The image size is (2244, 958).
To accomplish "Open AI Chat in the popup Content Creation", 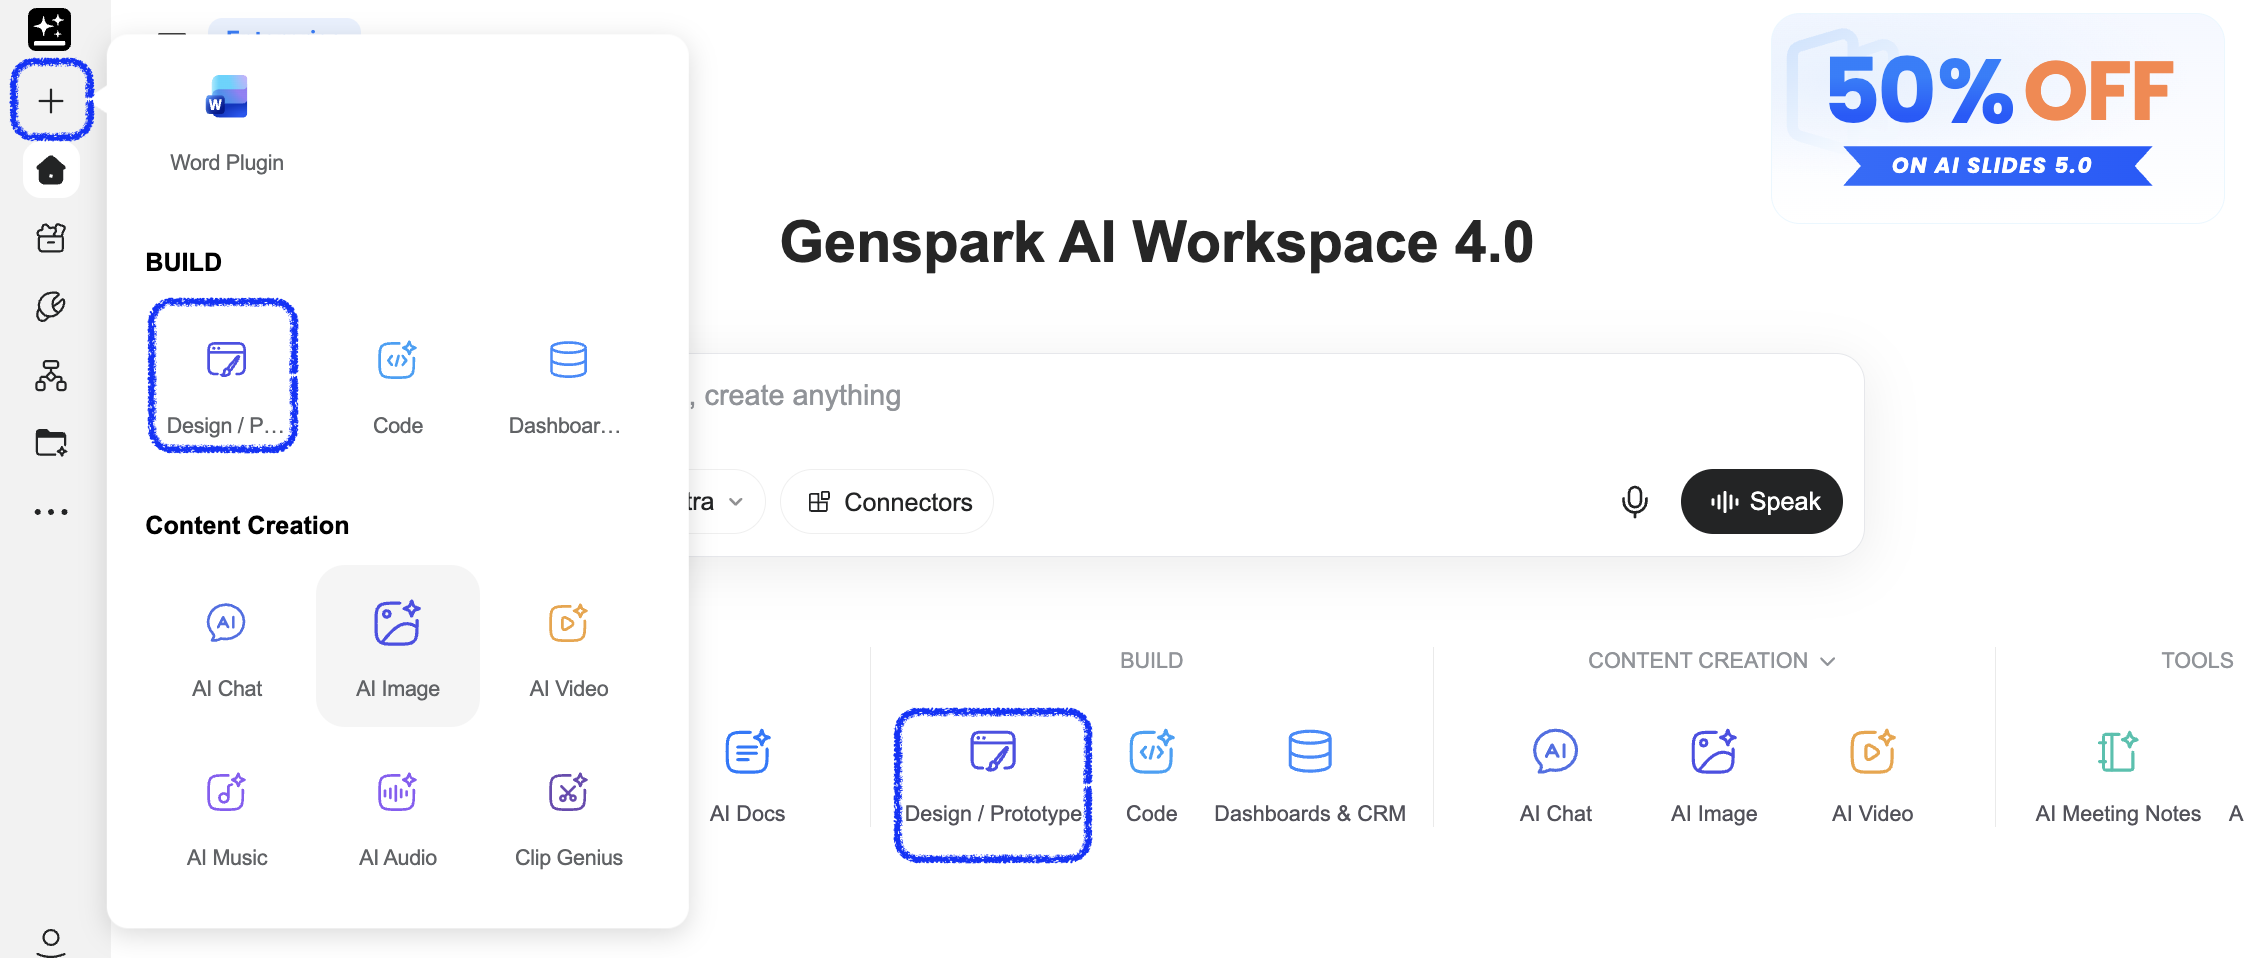I will (x=227, y=648).
